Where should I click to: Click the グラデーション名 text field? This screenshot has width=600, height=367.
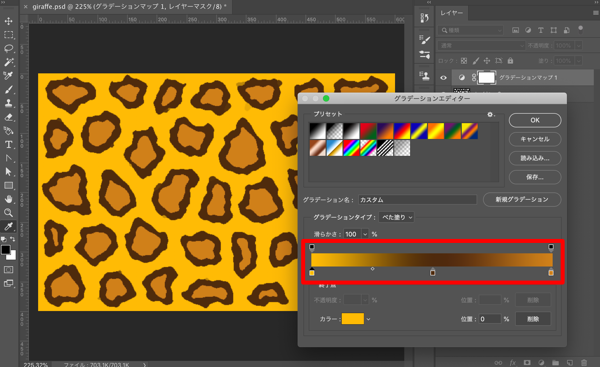click(x=417, y=199)
